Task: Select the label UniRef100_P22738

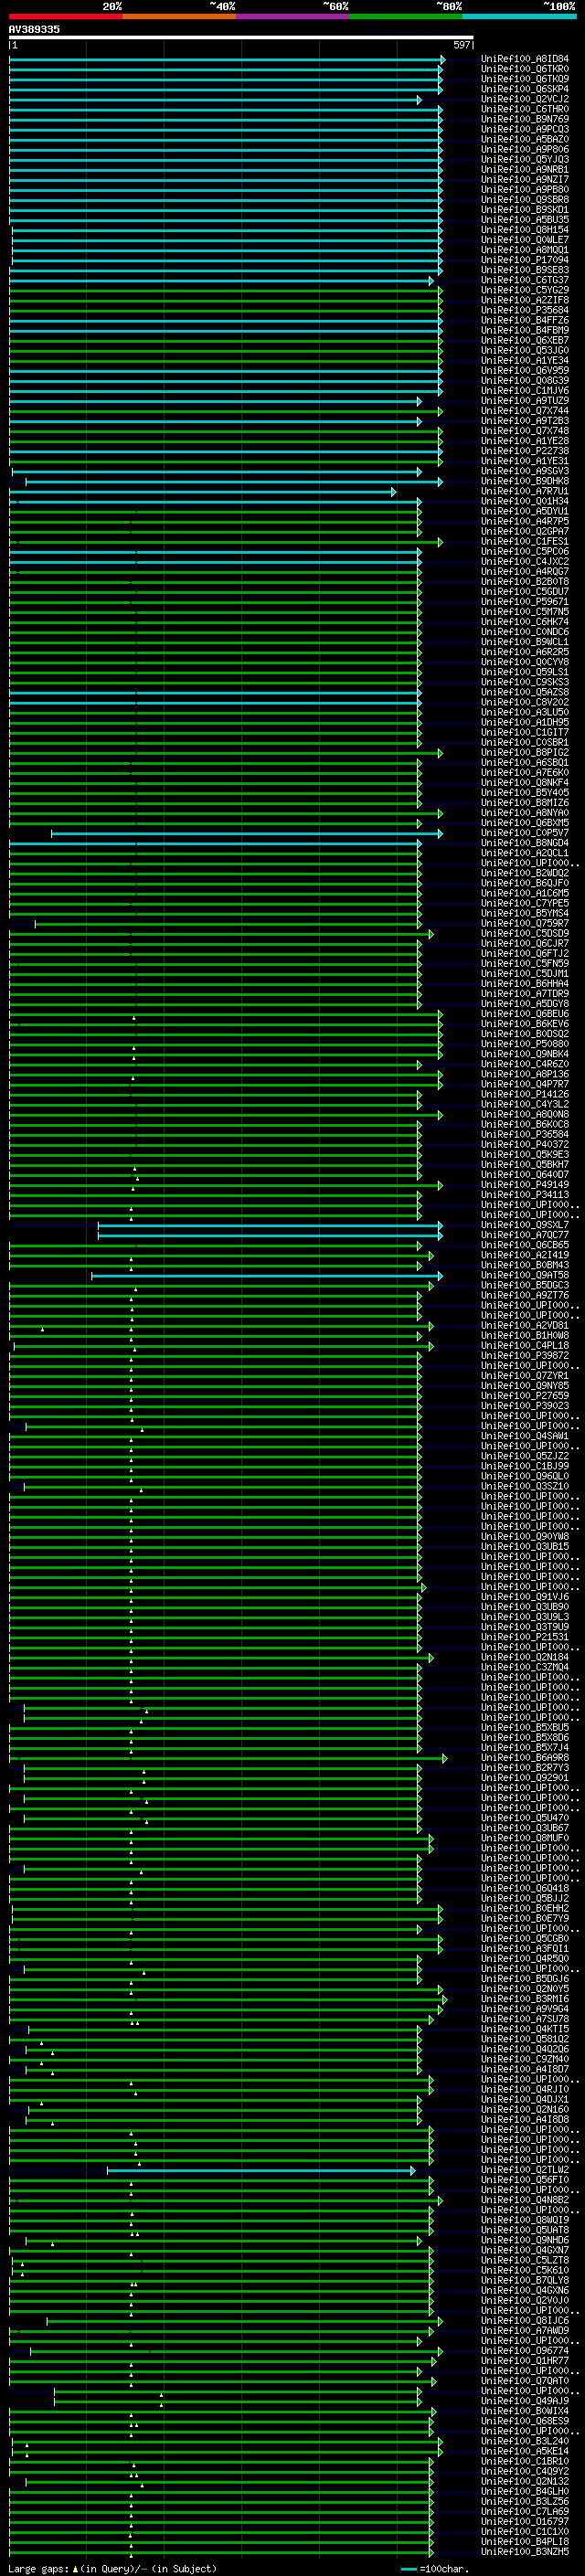Action: click(525, 451)
